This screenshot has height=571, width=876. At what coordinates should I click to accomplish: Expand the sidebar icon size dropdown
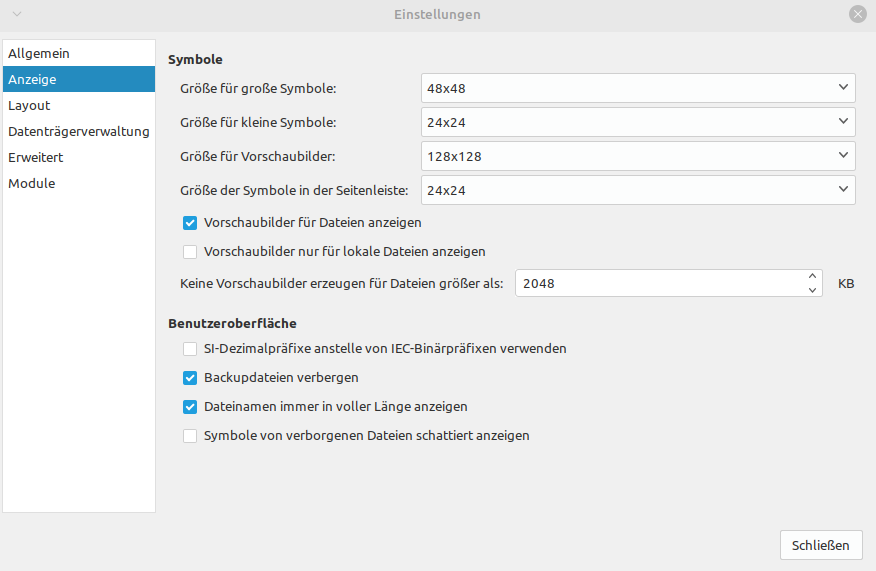tap(638, 189)
